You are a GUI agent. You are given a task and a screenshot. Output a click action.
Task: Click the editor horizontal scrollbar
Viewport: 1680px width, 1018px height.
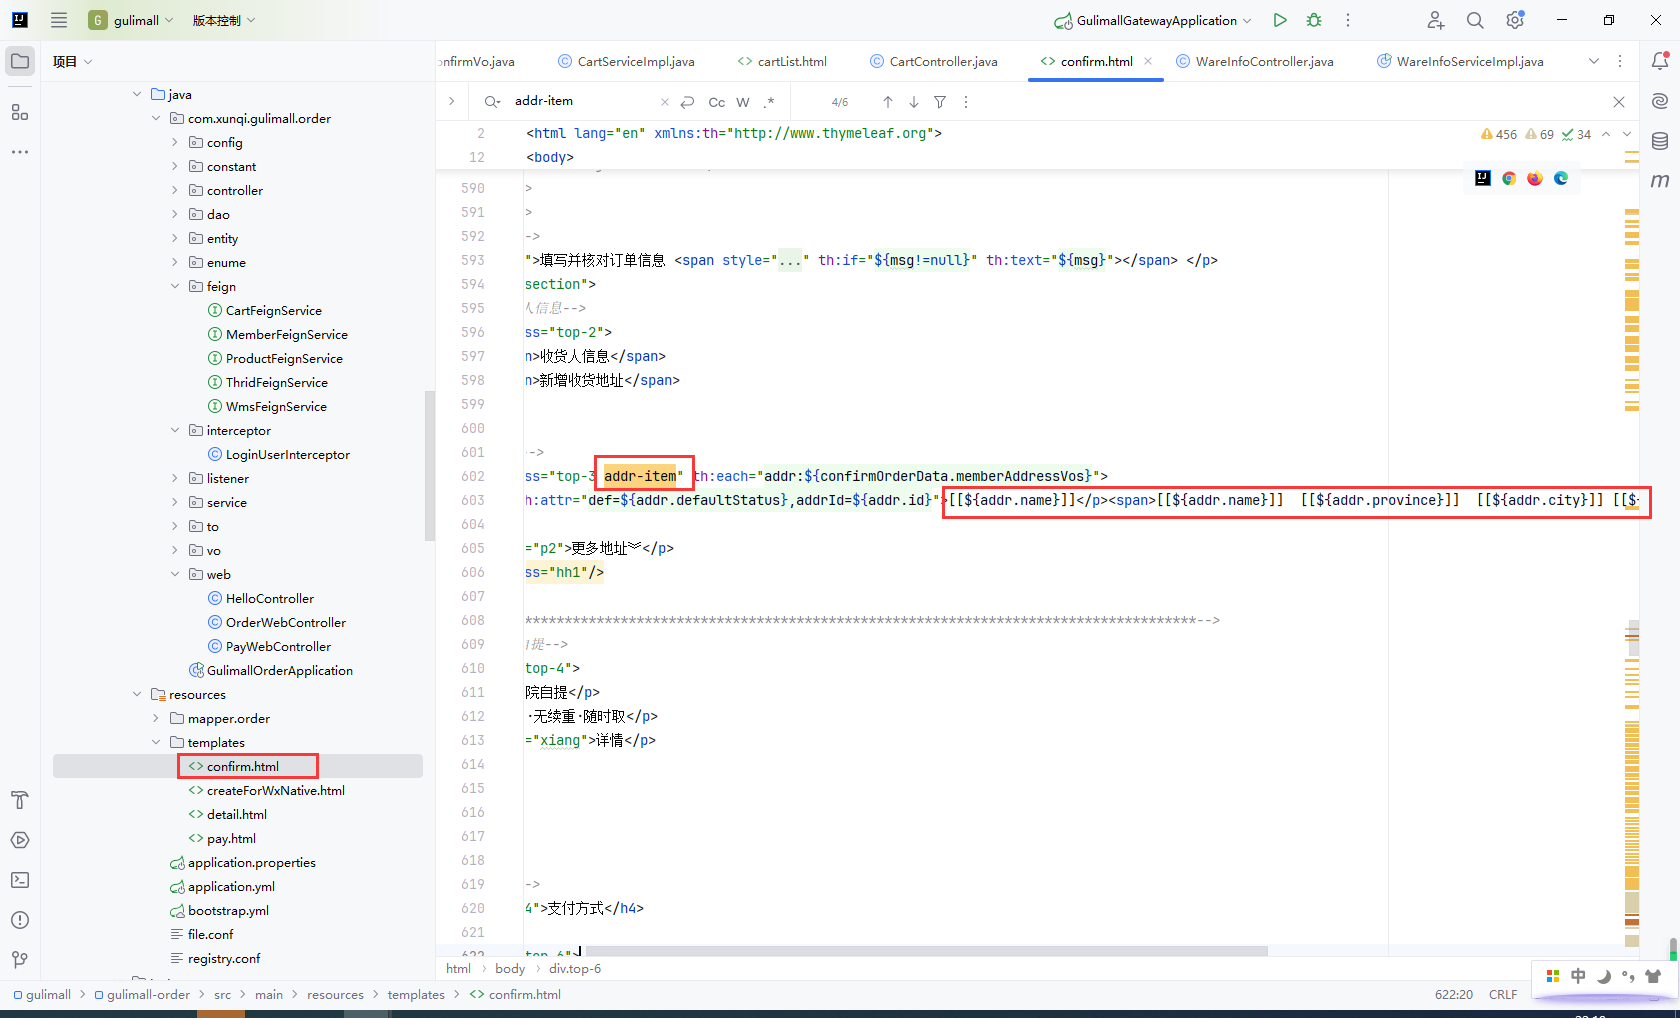click(x=924, y=950)
